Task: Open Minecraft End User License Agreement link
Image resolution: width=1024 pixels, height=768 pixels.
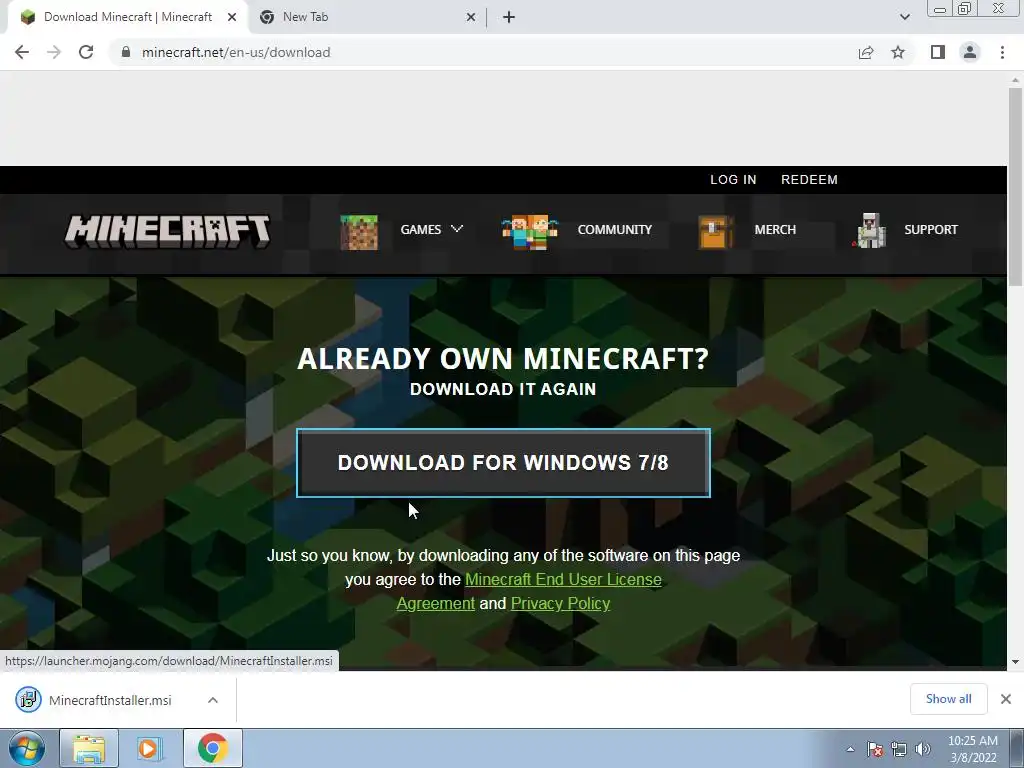Action: pyautogui.click(x=563, y=579)
